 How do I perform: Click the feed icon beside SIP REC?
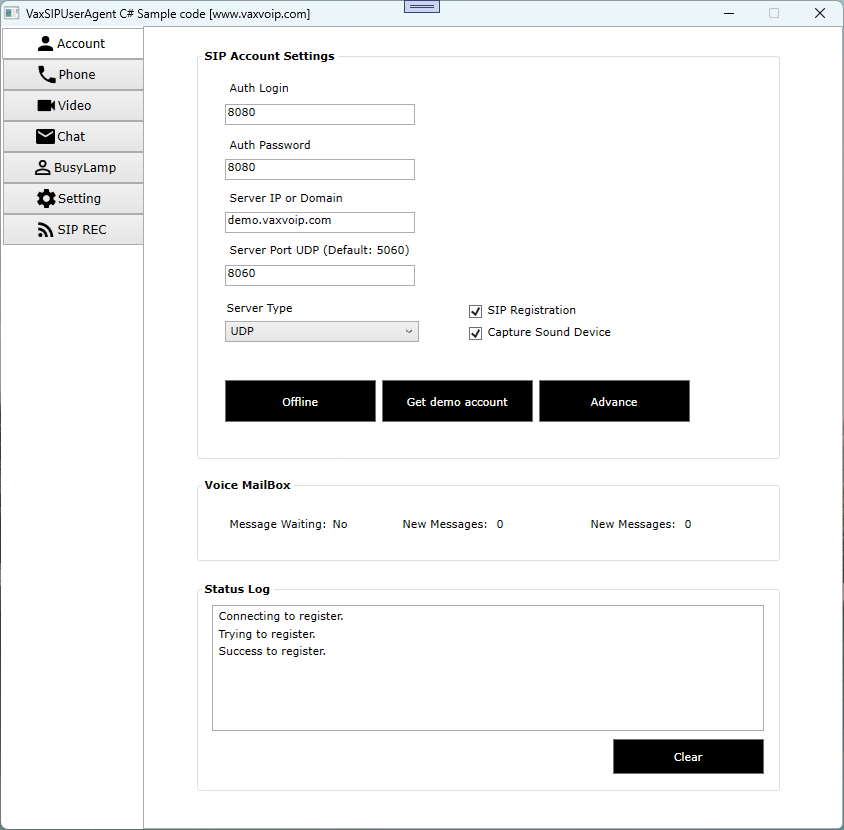tap(45, 230)
